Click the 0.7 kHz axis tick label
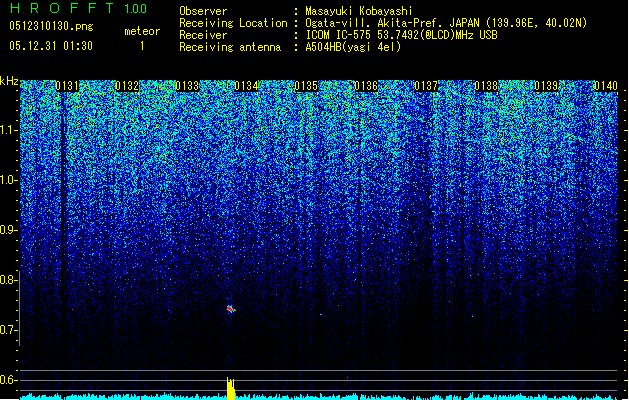Screen dimensions: 629x400 [x=8, y=330]
